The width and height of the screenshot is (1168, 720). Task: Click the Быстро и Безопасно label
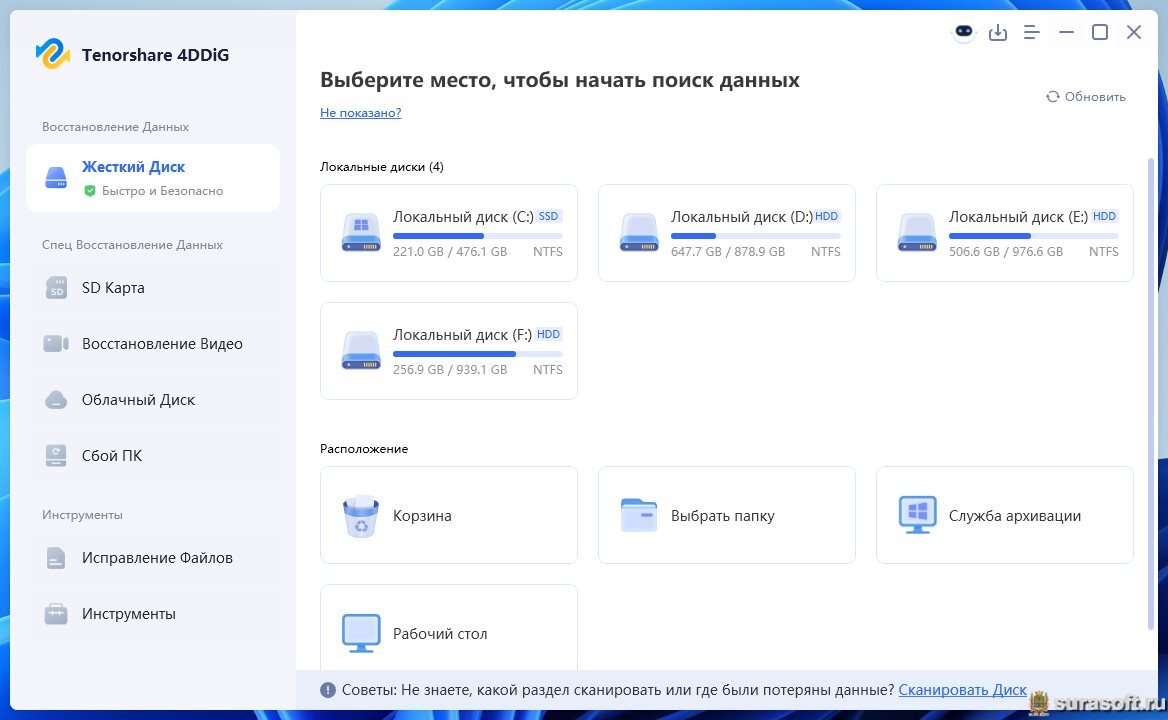tap(162, 191)
